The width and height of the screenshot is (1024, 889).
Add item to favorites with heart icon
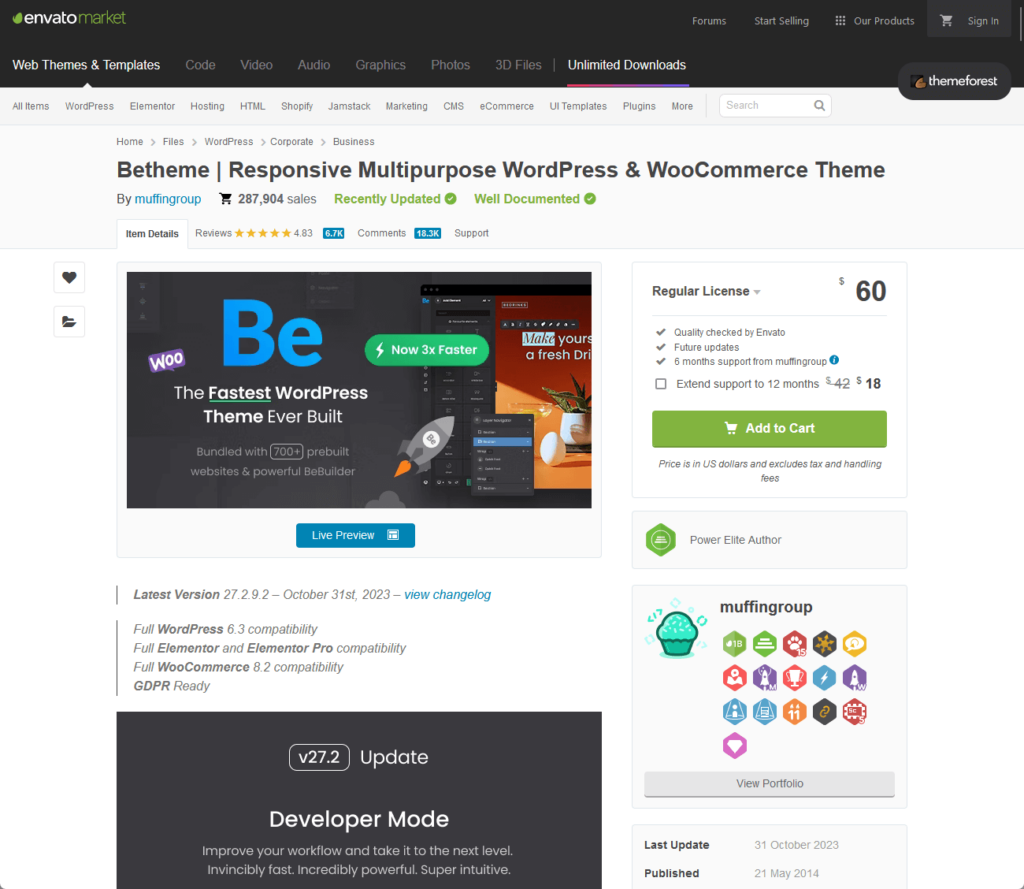[69, 278]
